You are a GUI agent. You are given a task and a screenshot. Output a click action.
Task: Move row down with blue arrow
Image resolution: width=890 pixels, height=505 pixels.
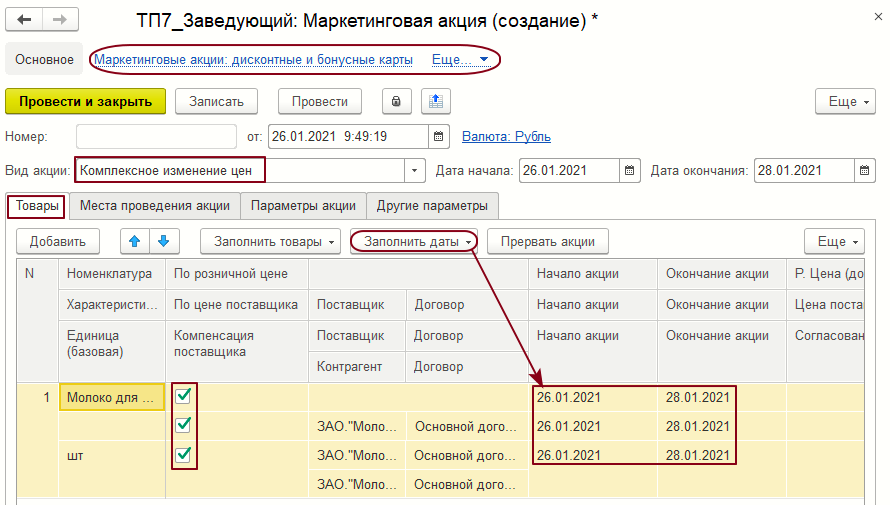pos(163,241)
